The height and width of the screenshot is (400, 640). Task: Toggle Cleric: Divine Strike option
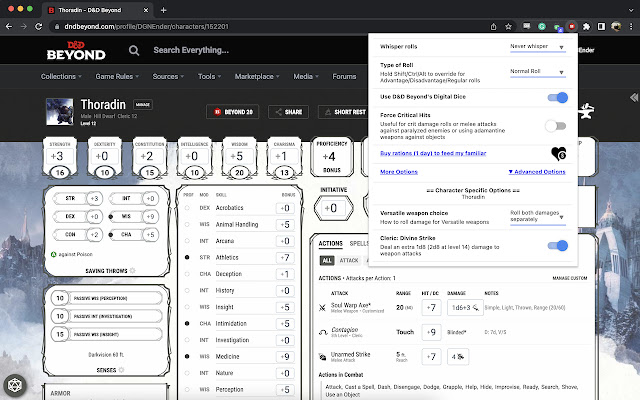click(x=557, y=245)
